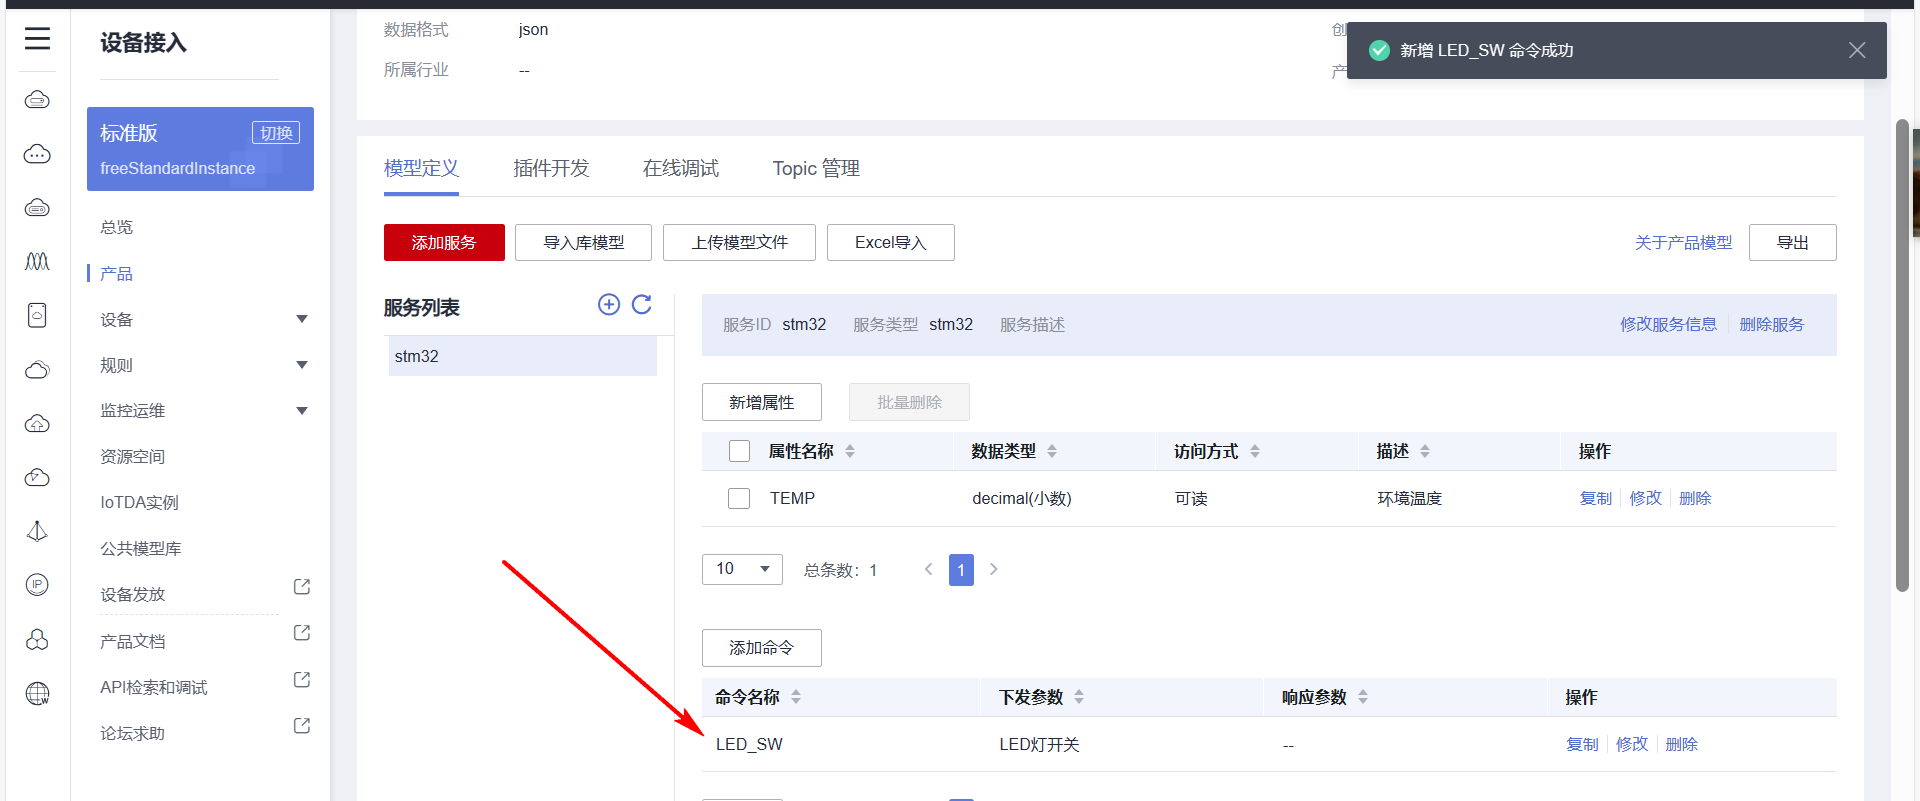This screenshot has height=801, width=1920.
Task: Tick the TEMP property checkbox
Action: [739, 498]
